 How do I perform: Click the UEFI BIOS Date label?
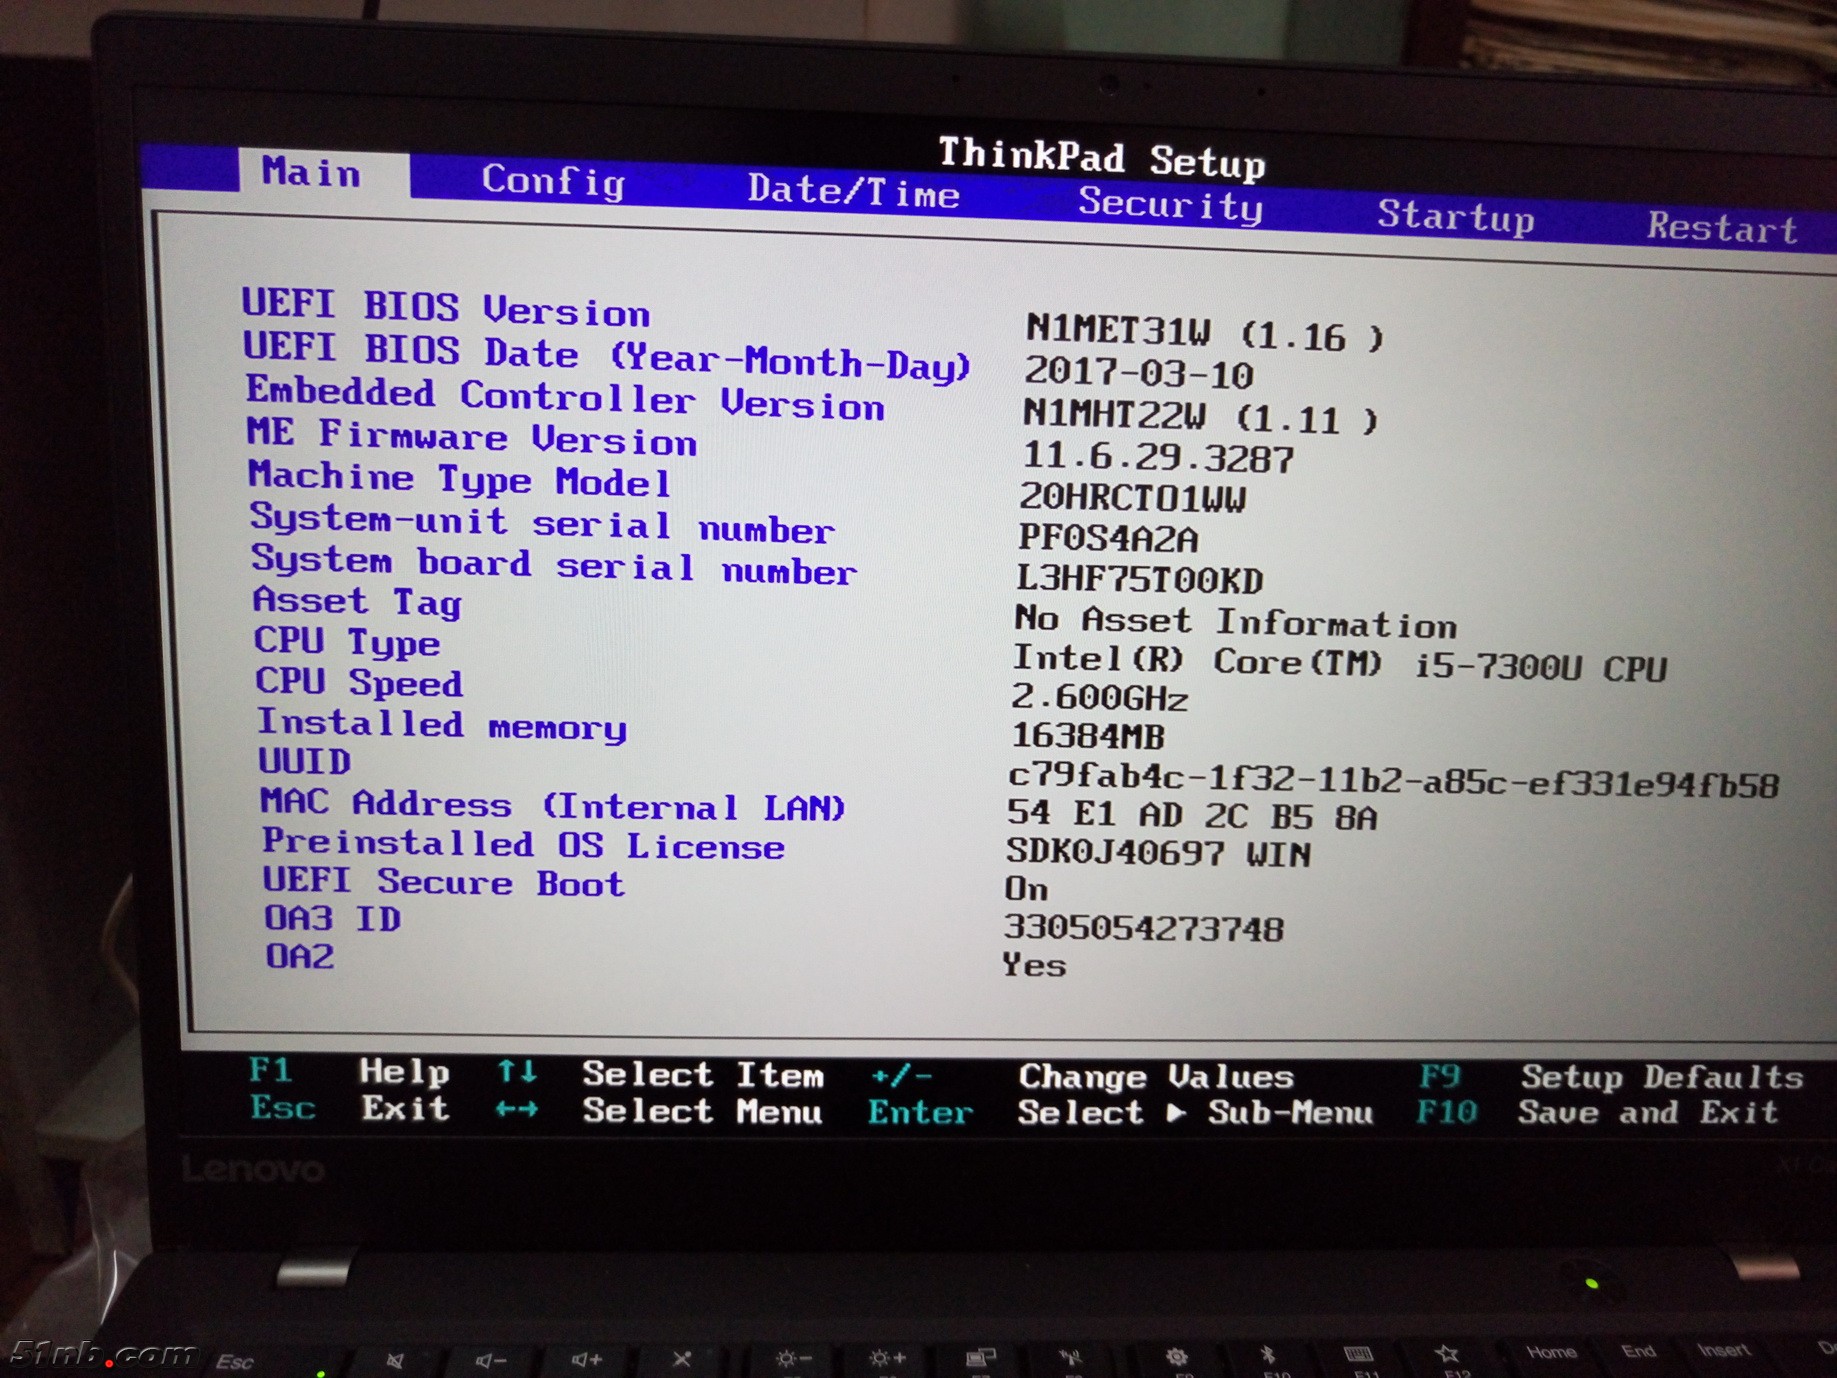[607, 356]
